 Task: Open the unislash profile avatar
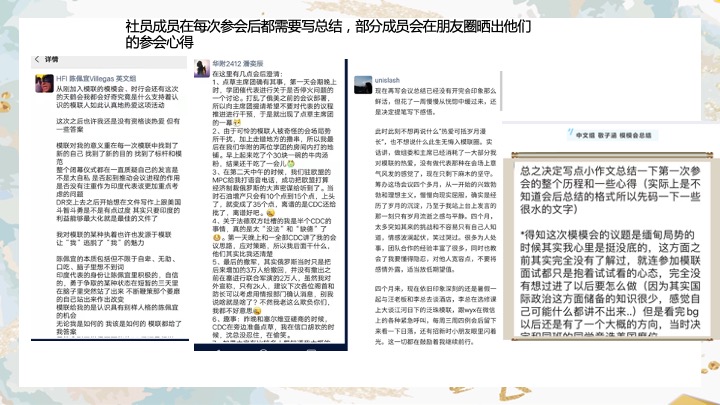coord(364,80)
